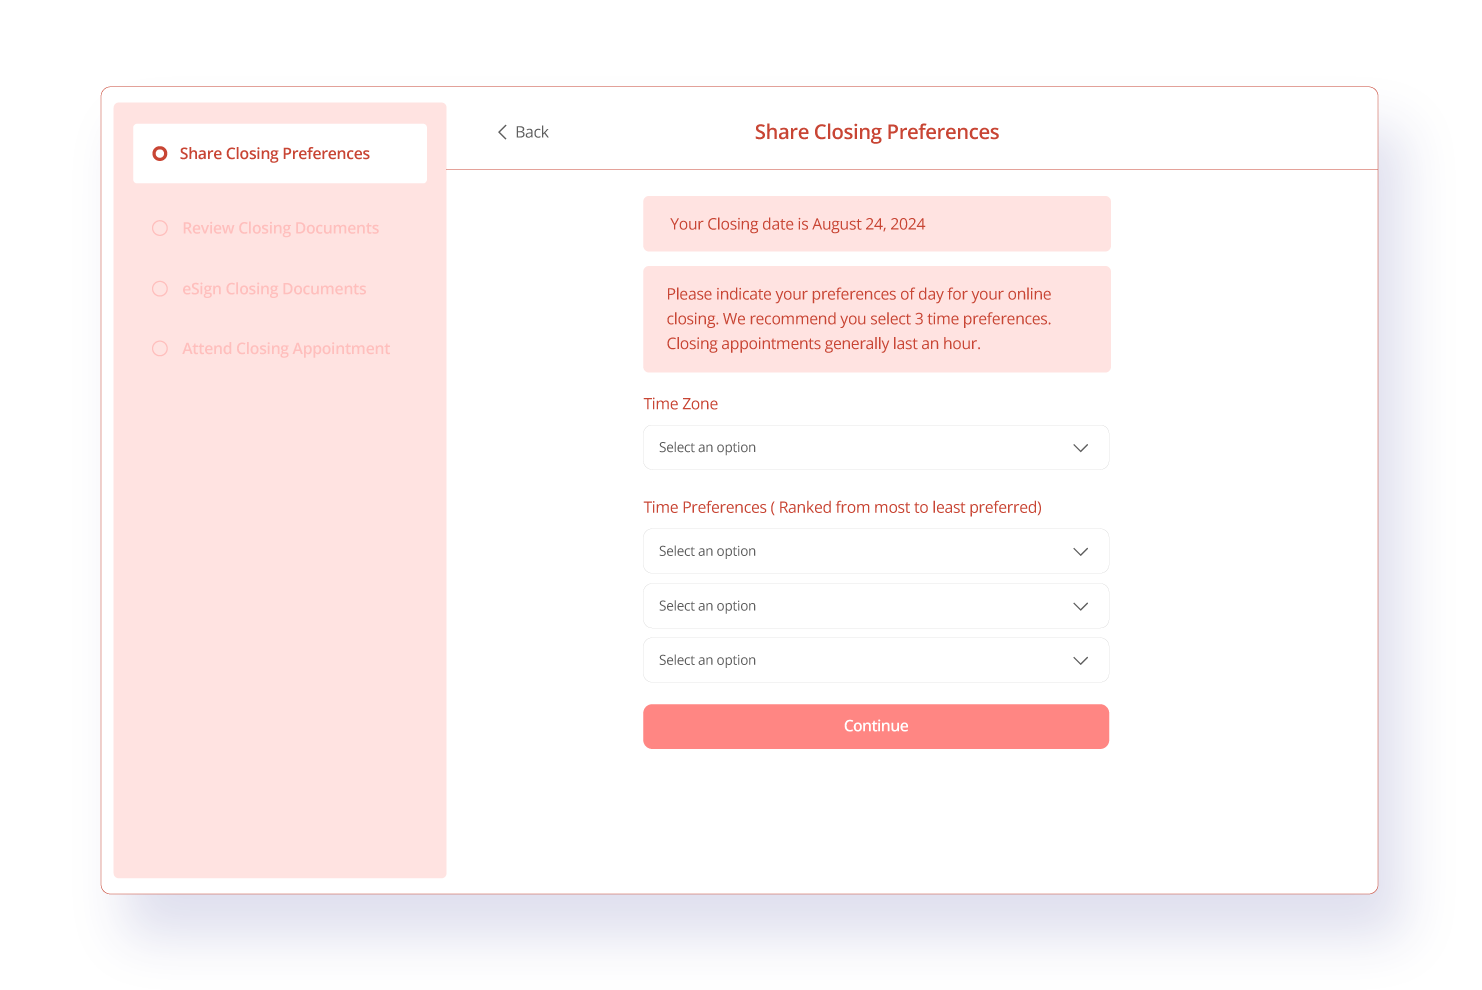Viewport: 1482px width, 990px height.
Task: Click chevron arrow of second time preference
Action: [1080, 607]
